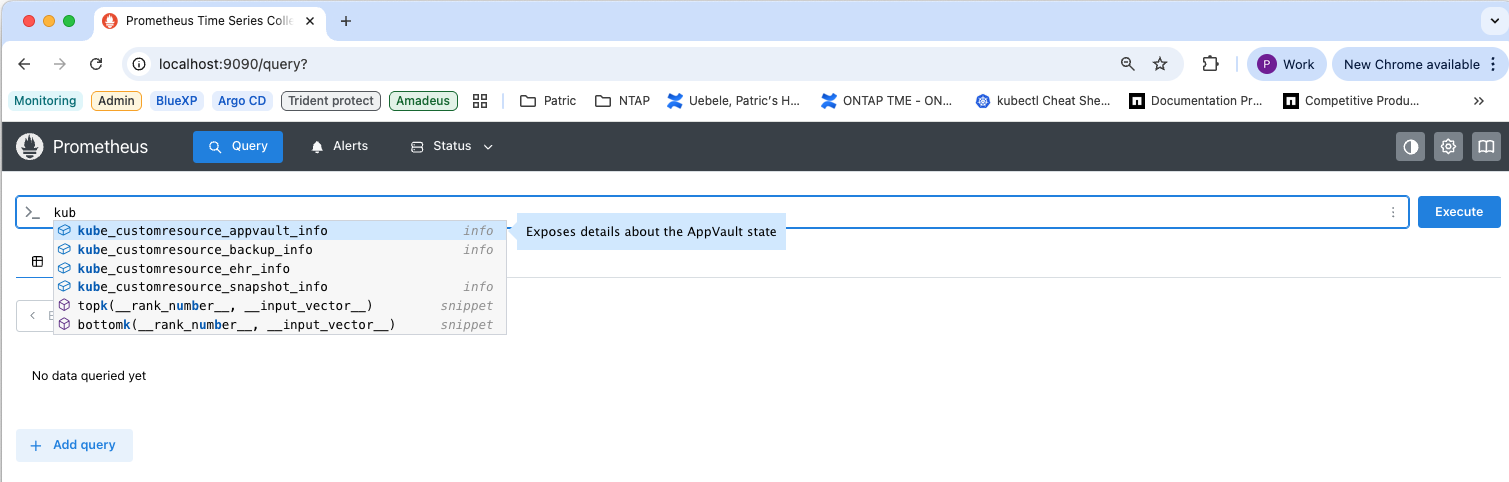Open the Amadeus bookmark group
The height and width of the screenshot is (482, 1509).
[x=423, y=101]
